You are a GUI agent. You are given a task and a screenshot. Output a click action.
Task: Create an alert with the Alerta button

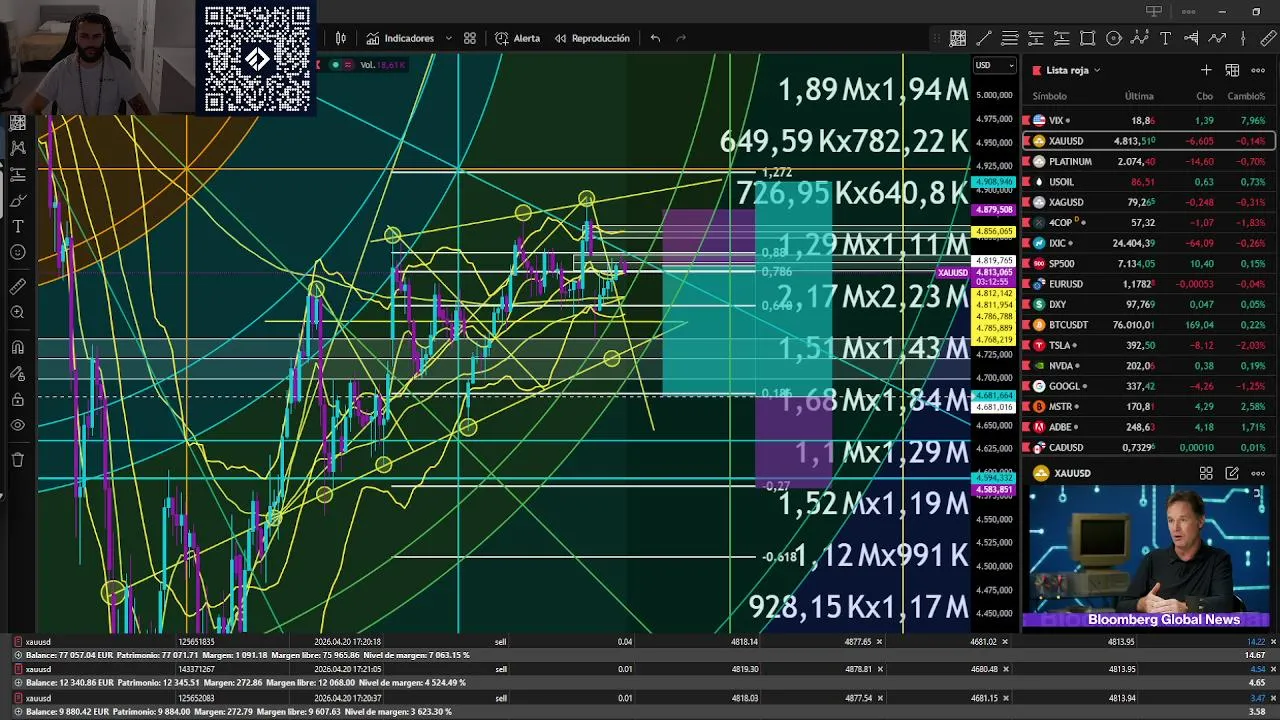click(517, 38)
